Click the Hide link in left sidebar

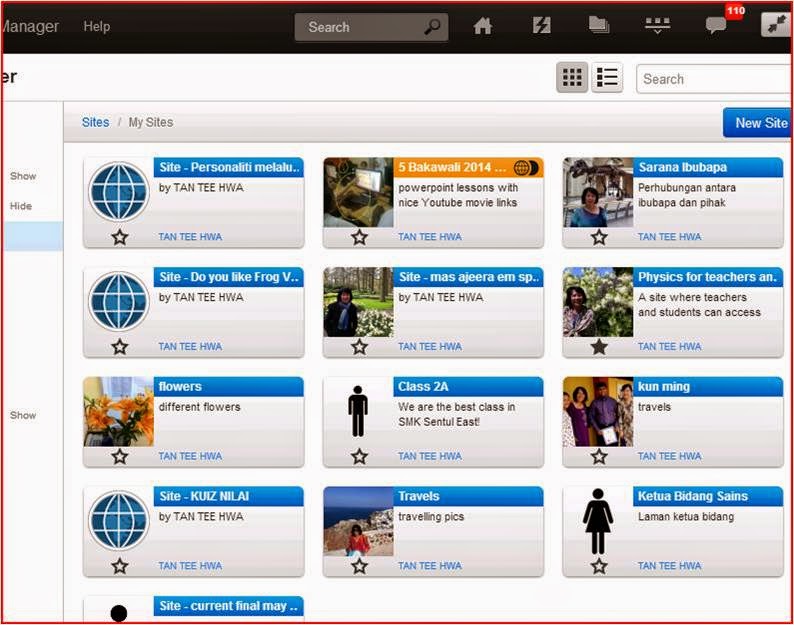21,206
